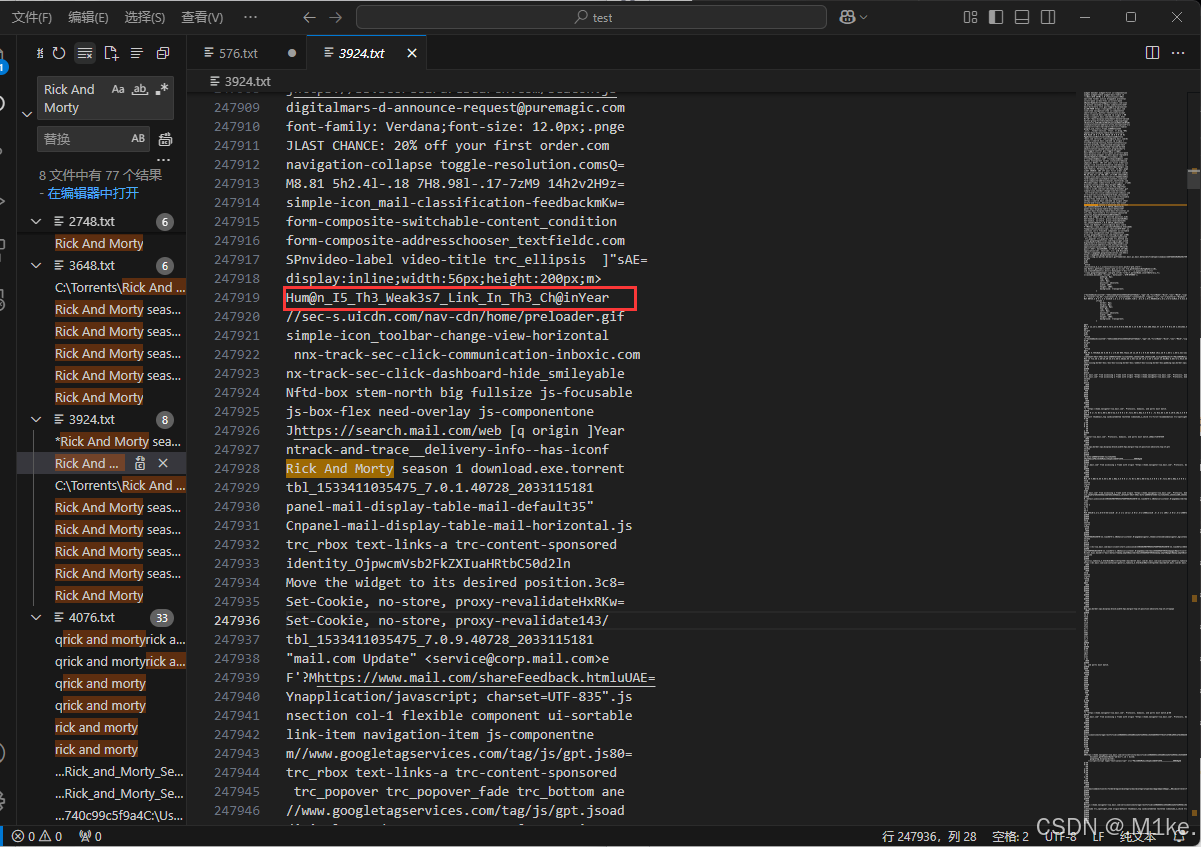Refresh the search results
This screenshot has width=1201, height=847.
(59, 53)
